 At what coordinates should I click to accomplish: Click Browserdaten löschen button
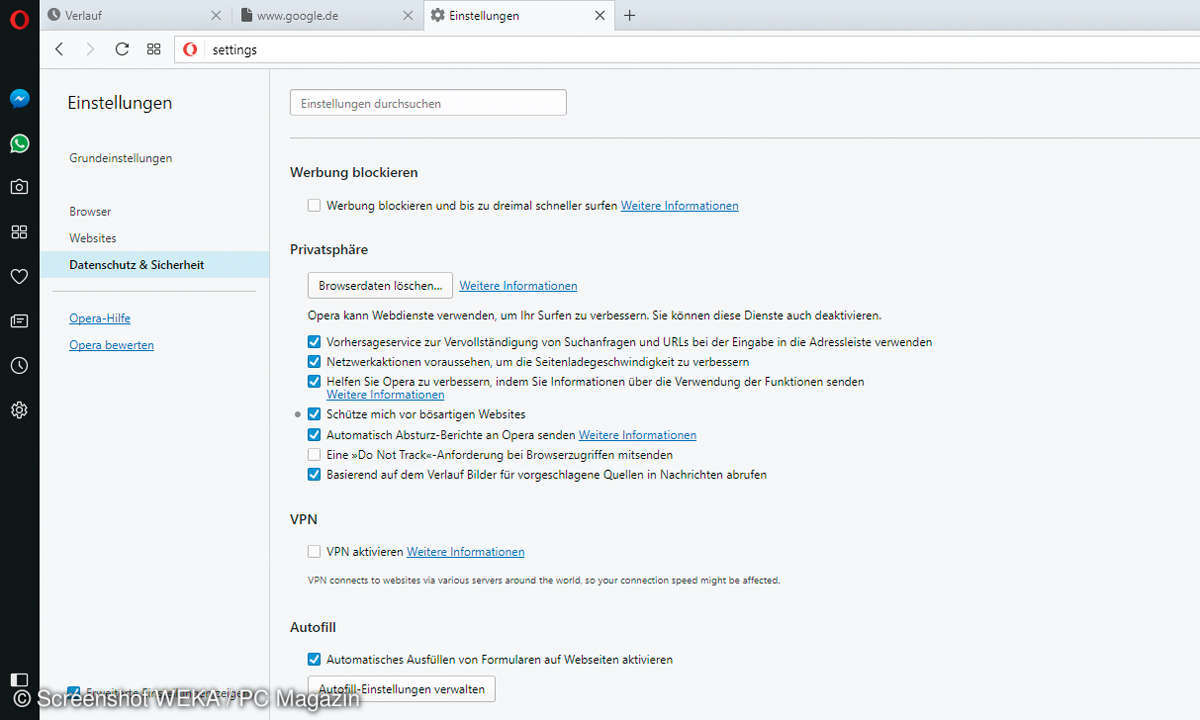pyautogui.click(x=380, y=286)
